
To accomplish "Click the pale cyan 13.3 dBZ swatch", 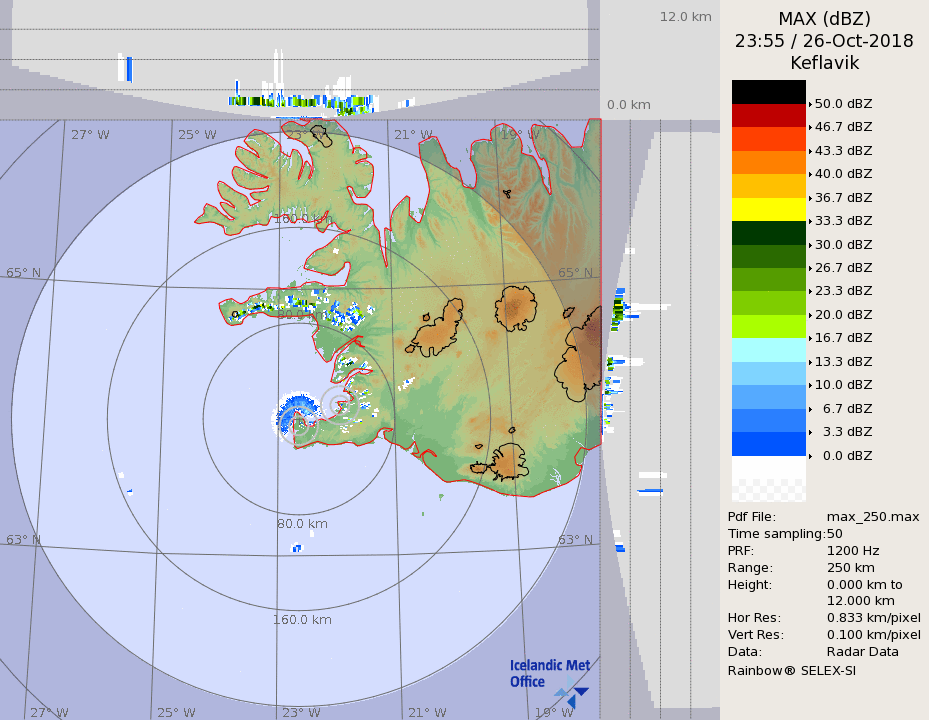I will coord(768,350).
